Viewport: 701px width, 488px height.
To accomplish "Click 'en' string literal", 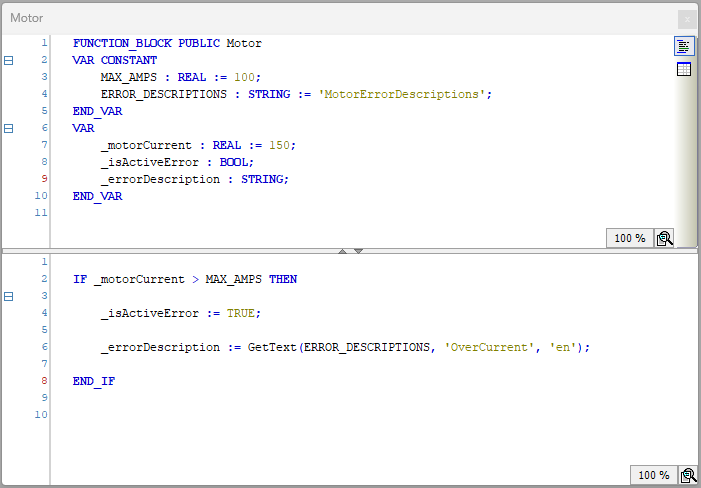I will (x=562, y=348).
